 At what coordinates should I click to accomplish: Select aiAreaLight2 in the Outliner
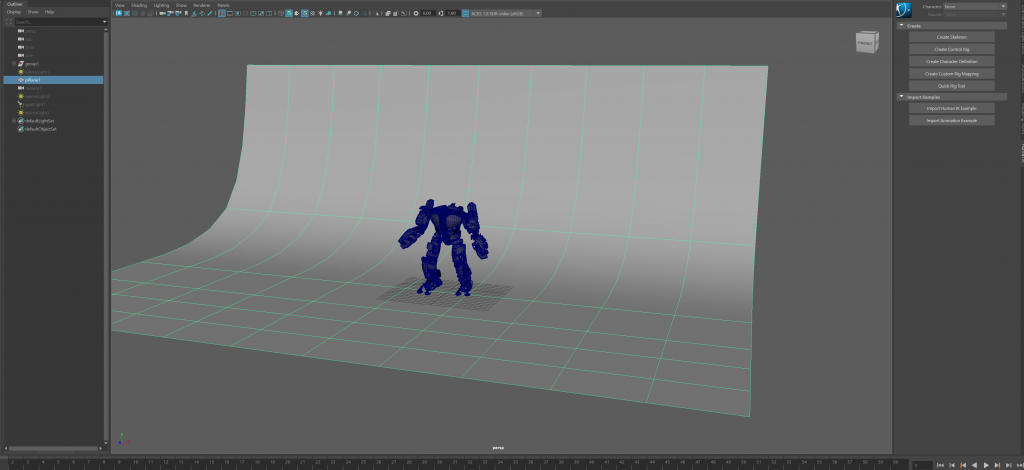37,97
